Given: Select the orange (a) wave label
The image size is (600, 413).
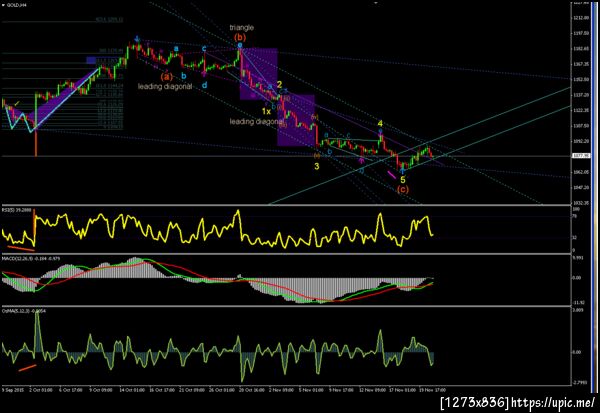Looking at the screenshot, I should click(167, 76).
